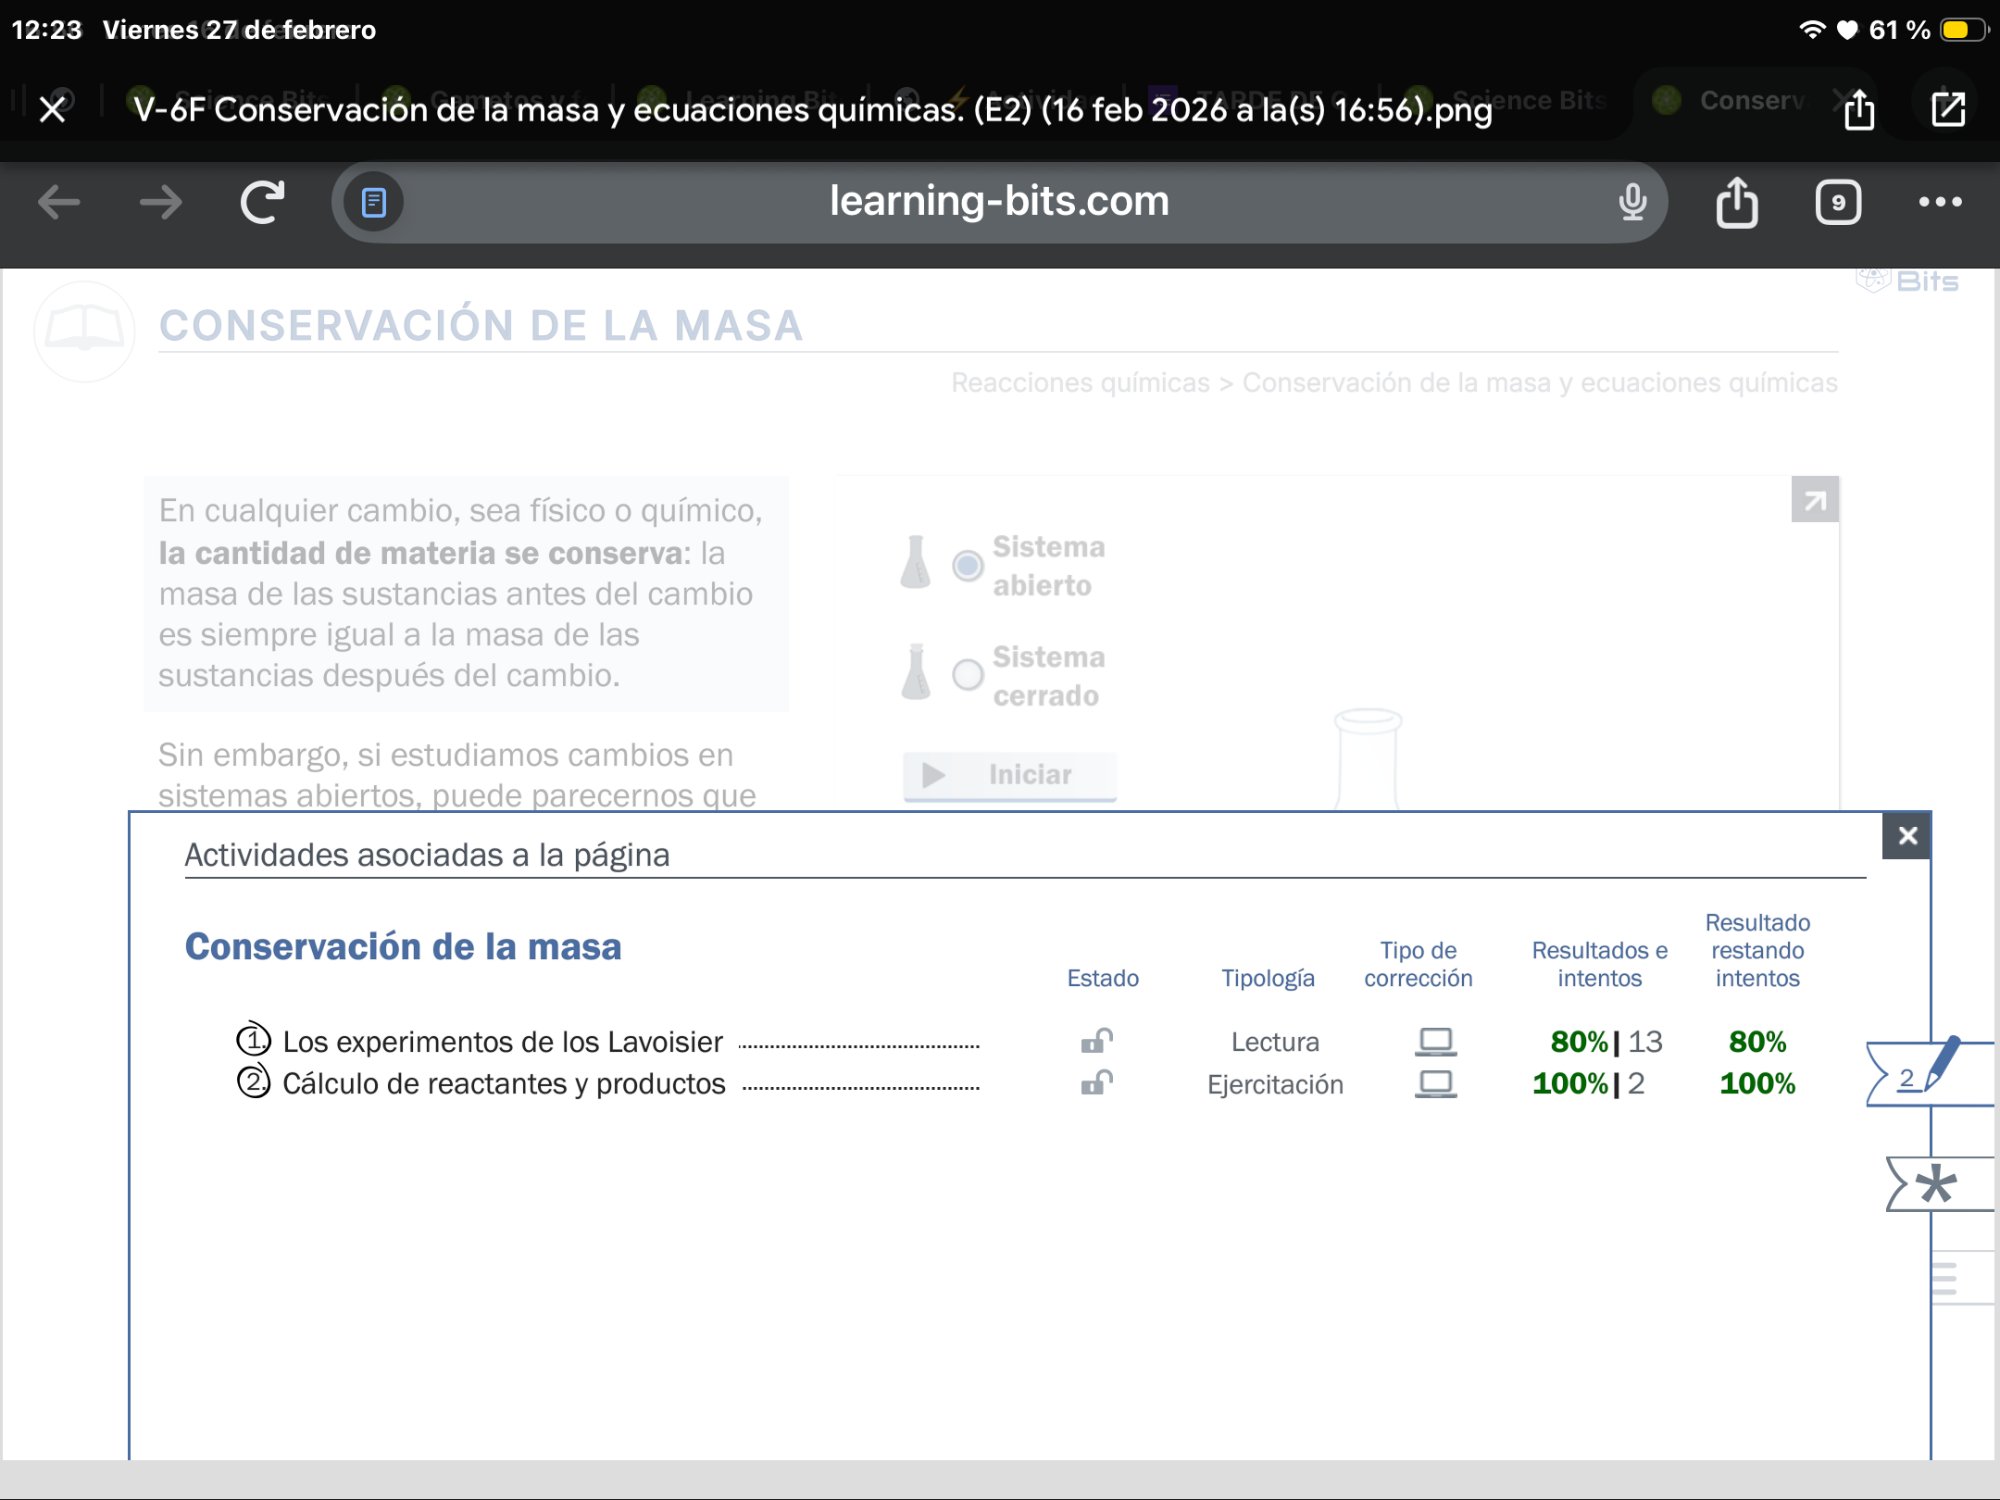Screen dimensions: 2000x1500
Task: Expand the simulation with arrow icon
Action: 1814,500
